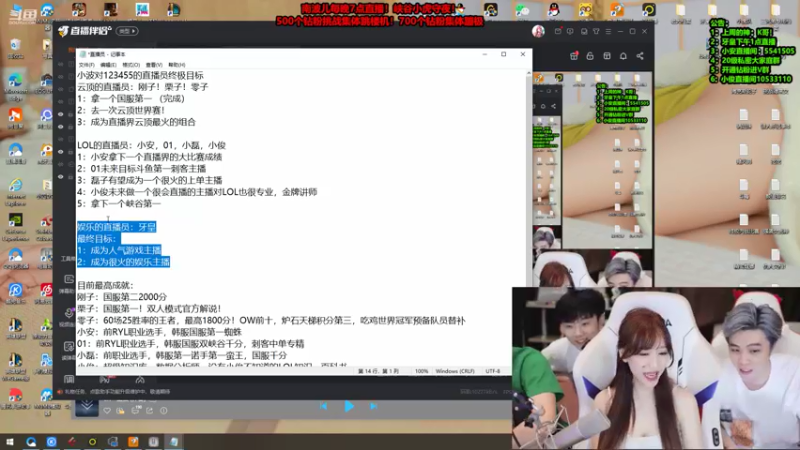Click the line '5：拿下一个峡谷第一' in Notepad
This screenshot has height=450, width=800.
click(x=119, y=204)
